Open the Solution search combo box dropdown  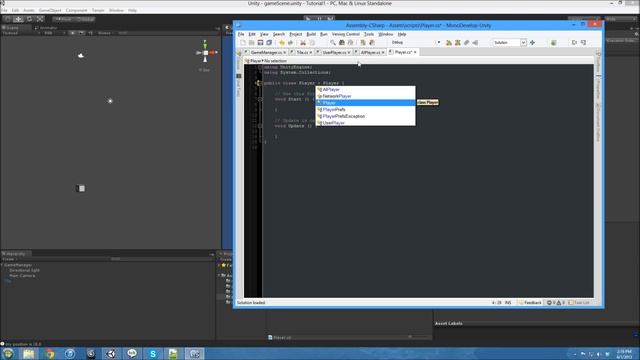click(x=523, y=42)
